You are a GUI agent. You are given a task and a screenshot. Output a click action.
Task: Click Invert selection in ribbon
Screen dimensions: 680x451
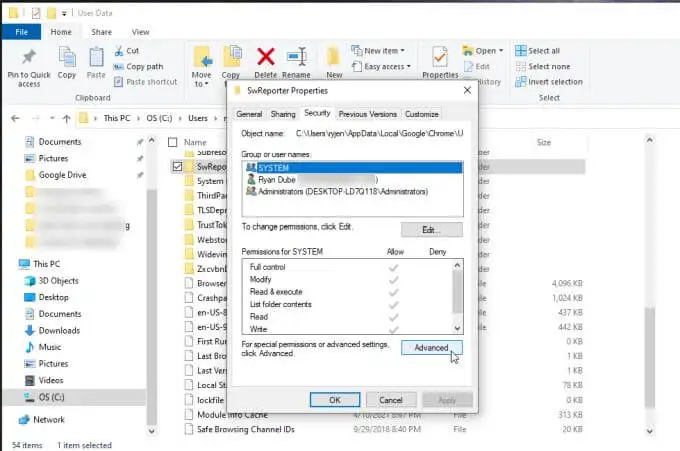click(x=549, y=82)
